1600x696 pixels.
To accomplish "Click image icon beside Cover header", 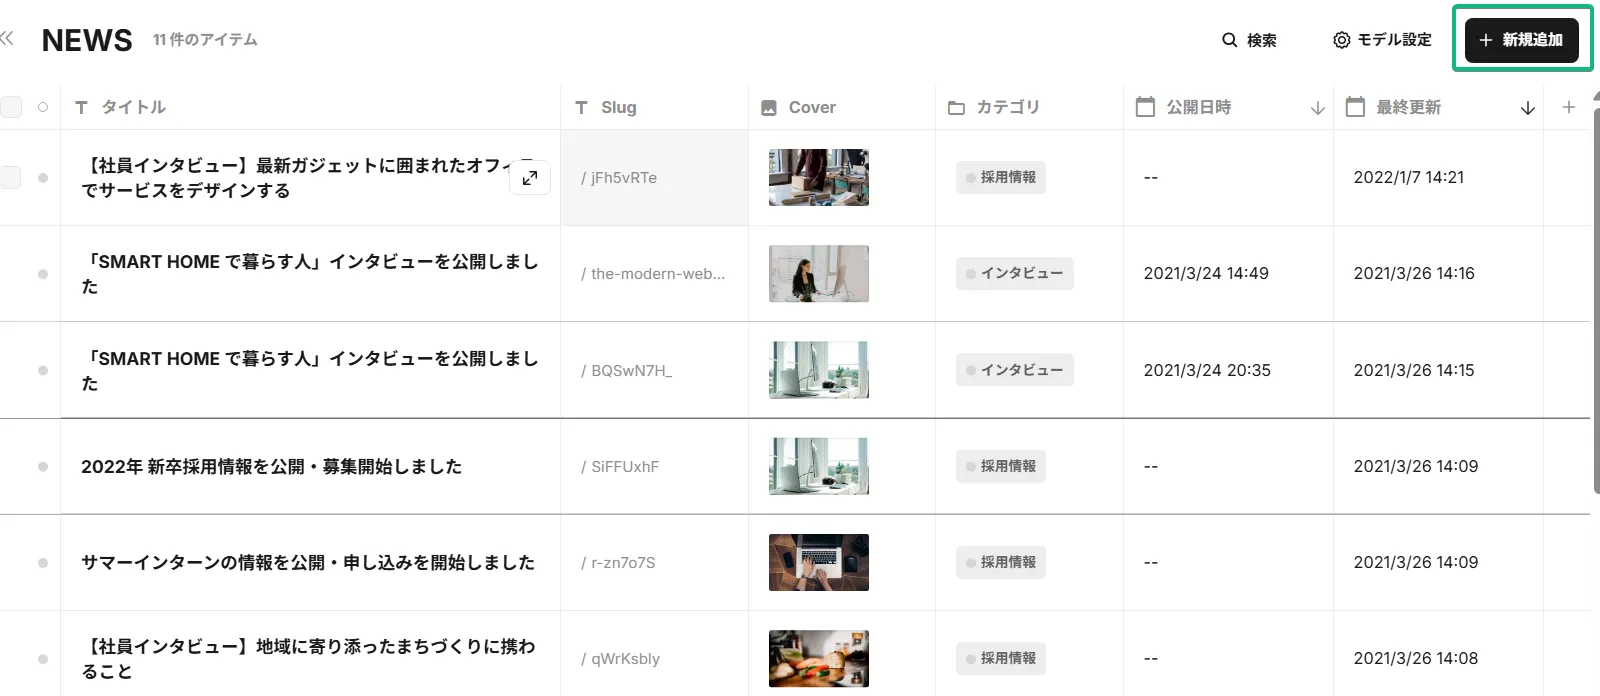I will tap(769, 108).
